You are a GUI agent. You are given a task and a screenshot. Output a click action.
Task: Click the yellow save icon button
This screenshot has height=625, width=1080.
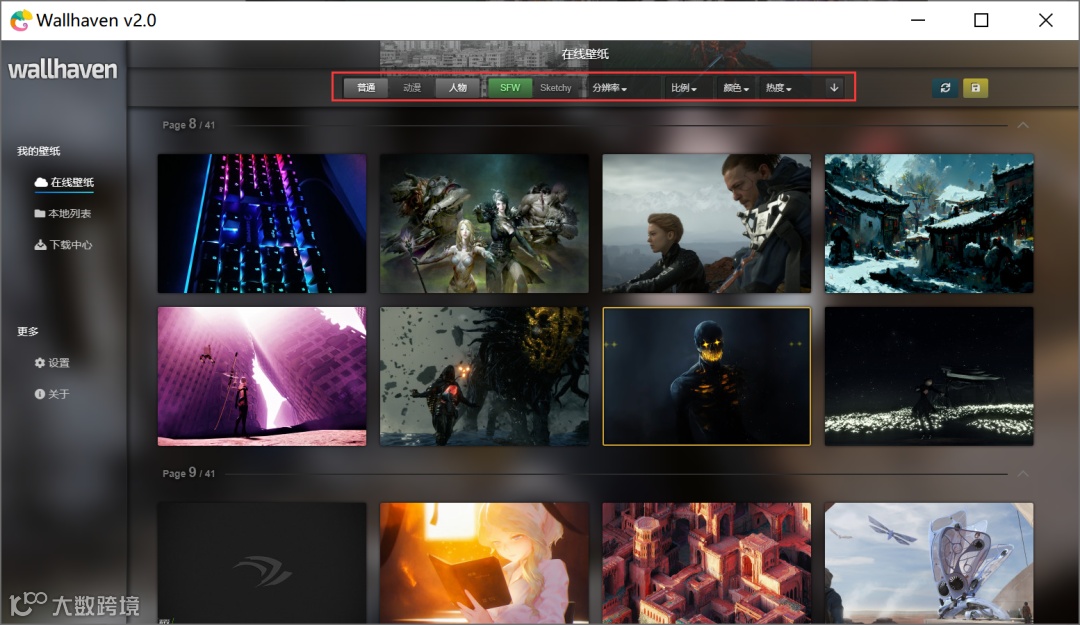tap(975, 88)
